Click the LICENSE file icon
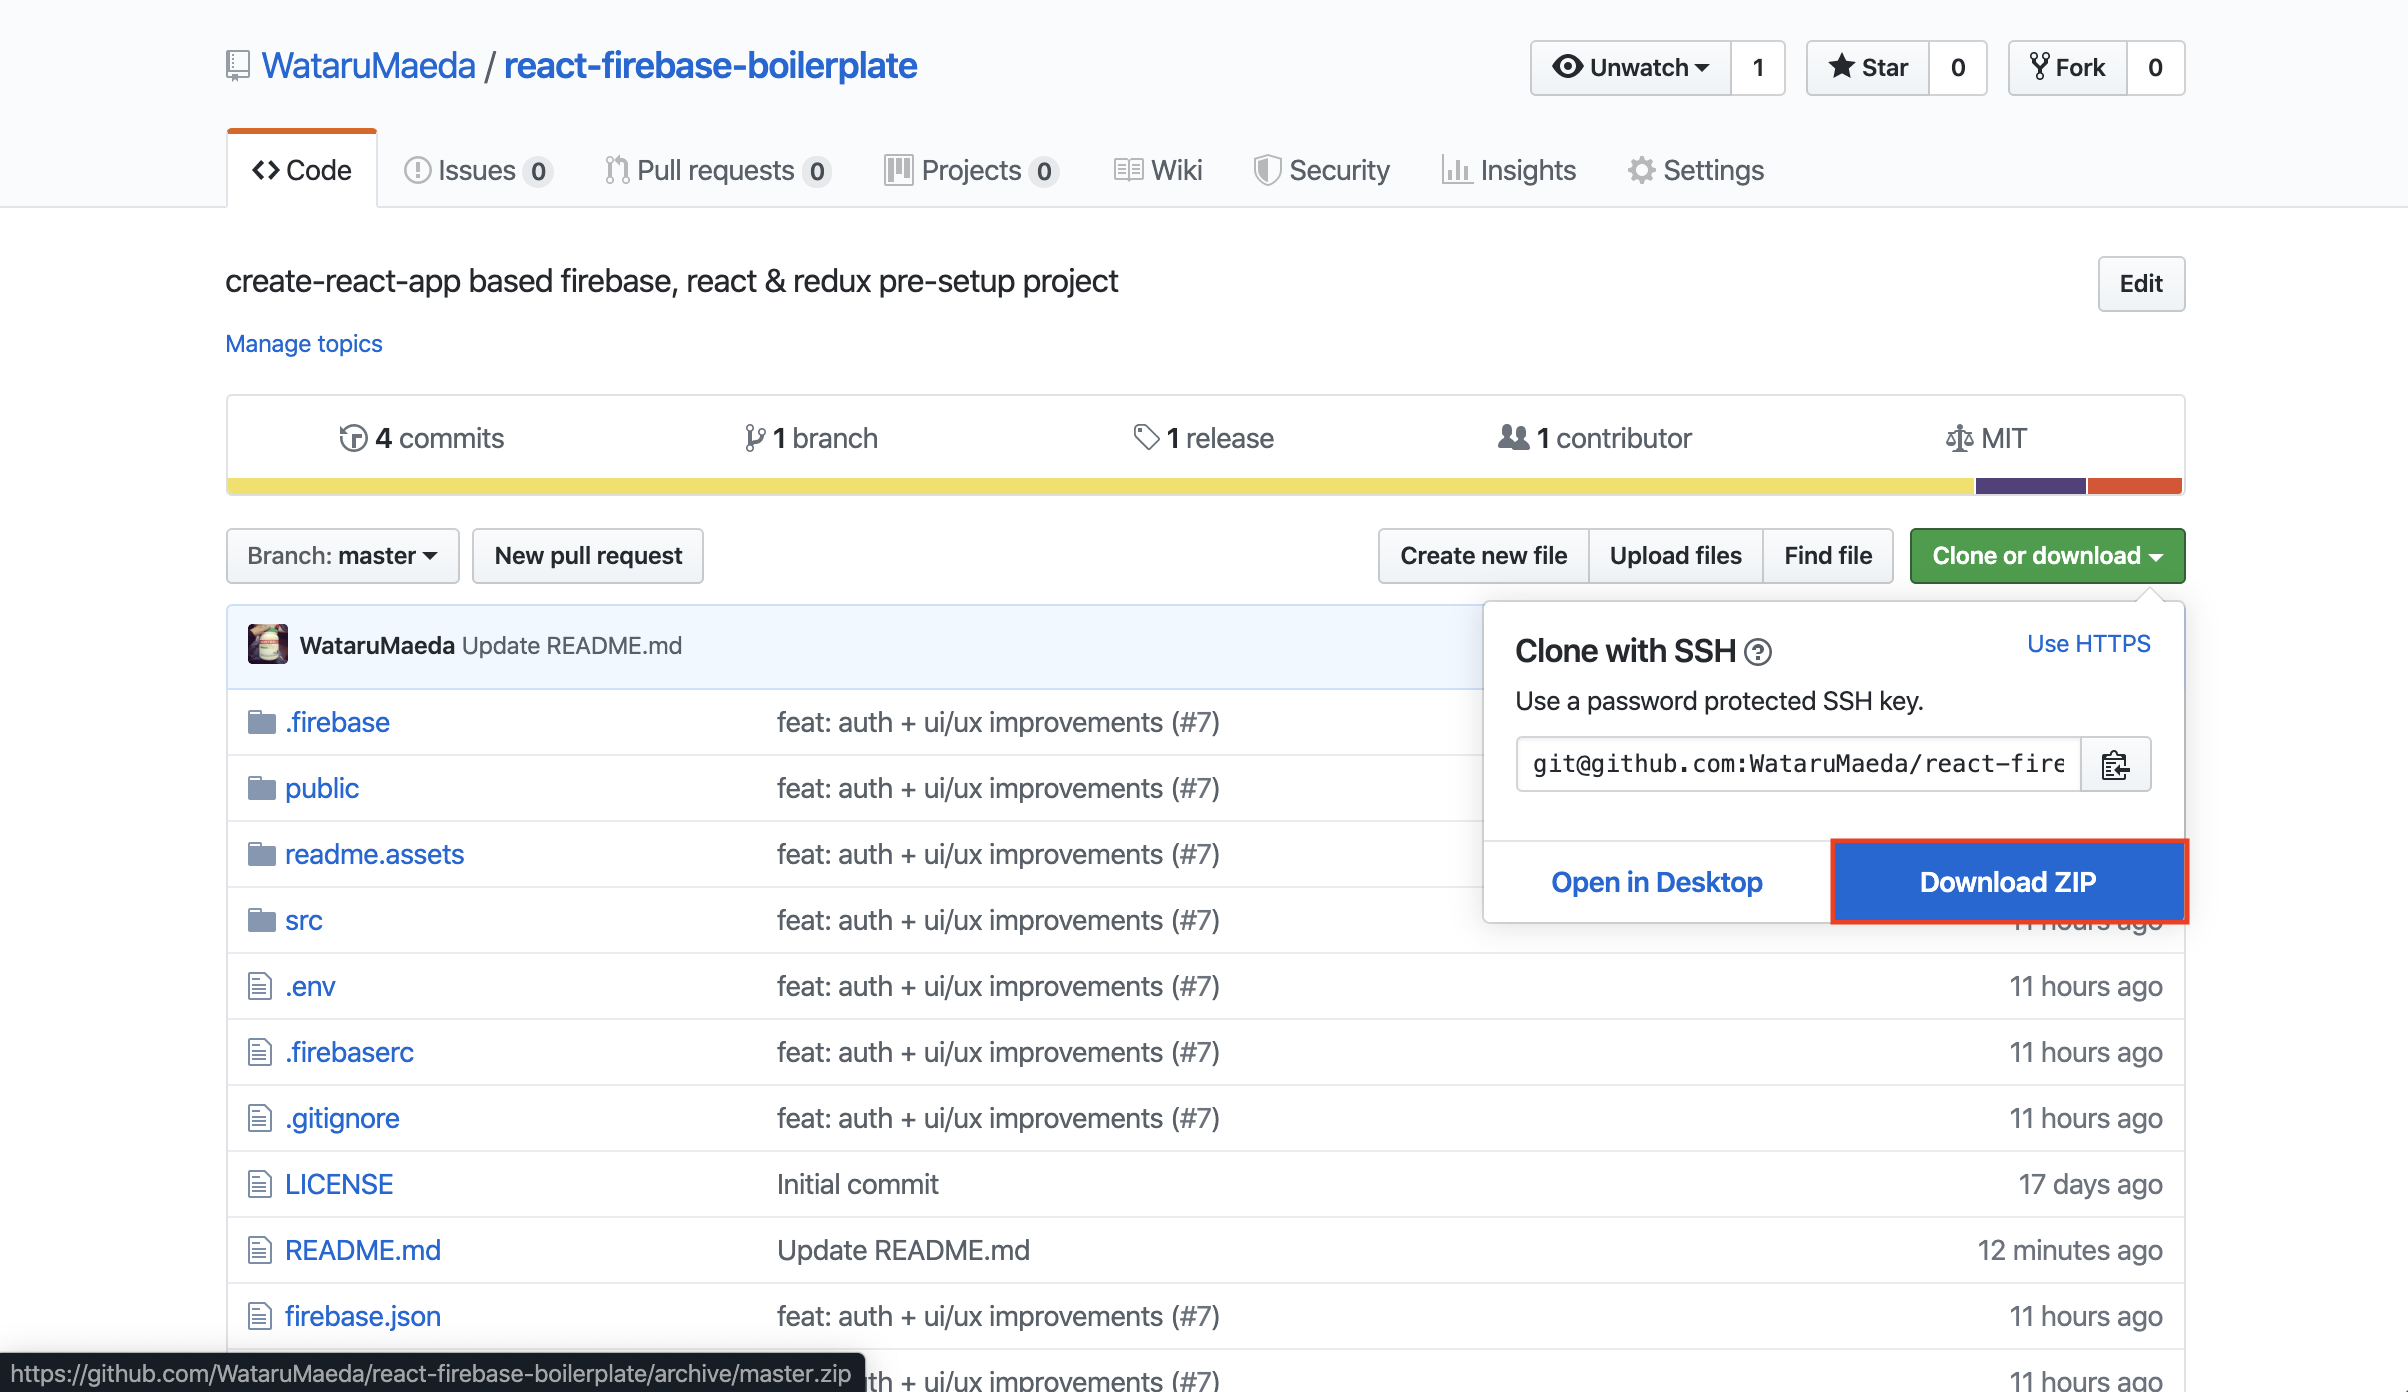This screenshot has height=1392, width=2408. (260, 1184)
